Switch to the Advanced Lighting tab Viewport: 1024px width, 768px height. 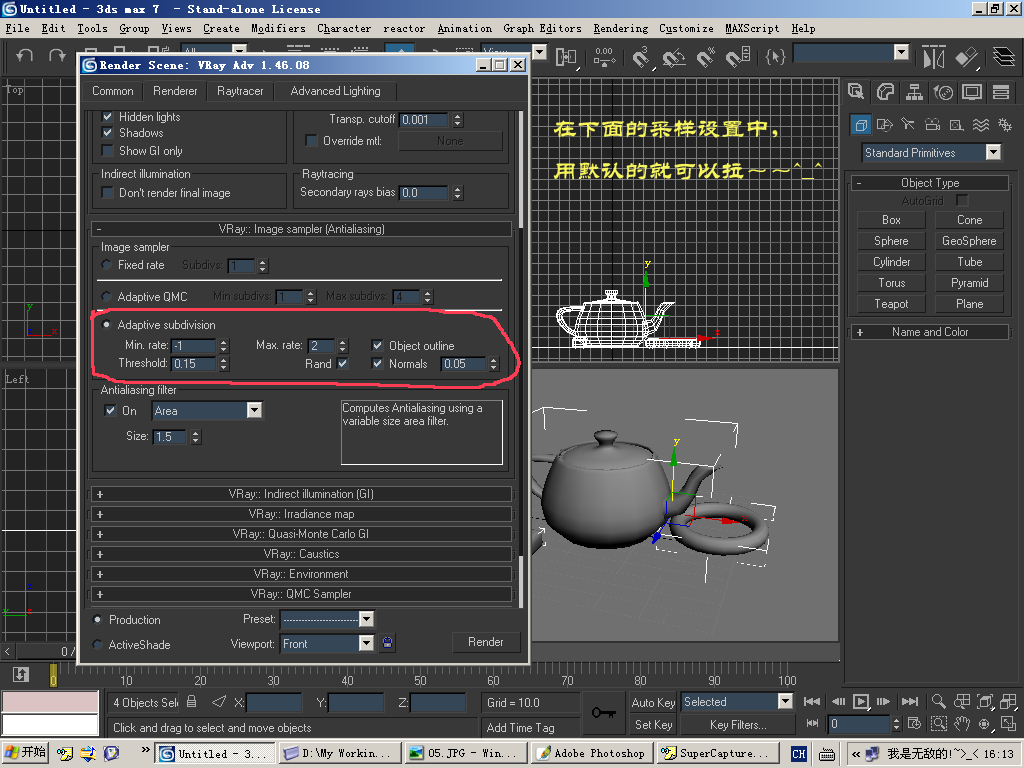[x=336, y=91]
